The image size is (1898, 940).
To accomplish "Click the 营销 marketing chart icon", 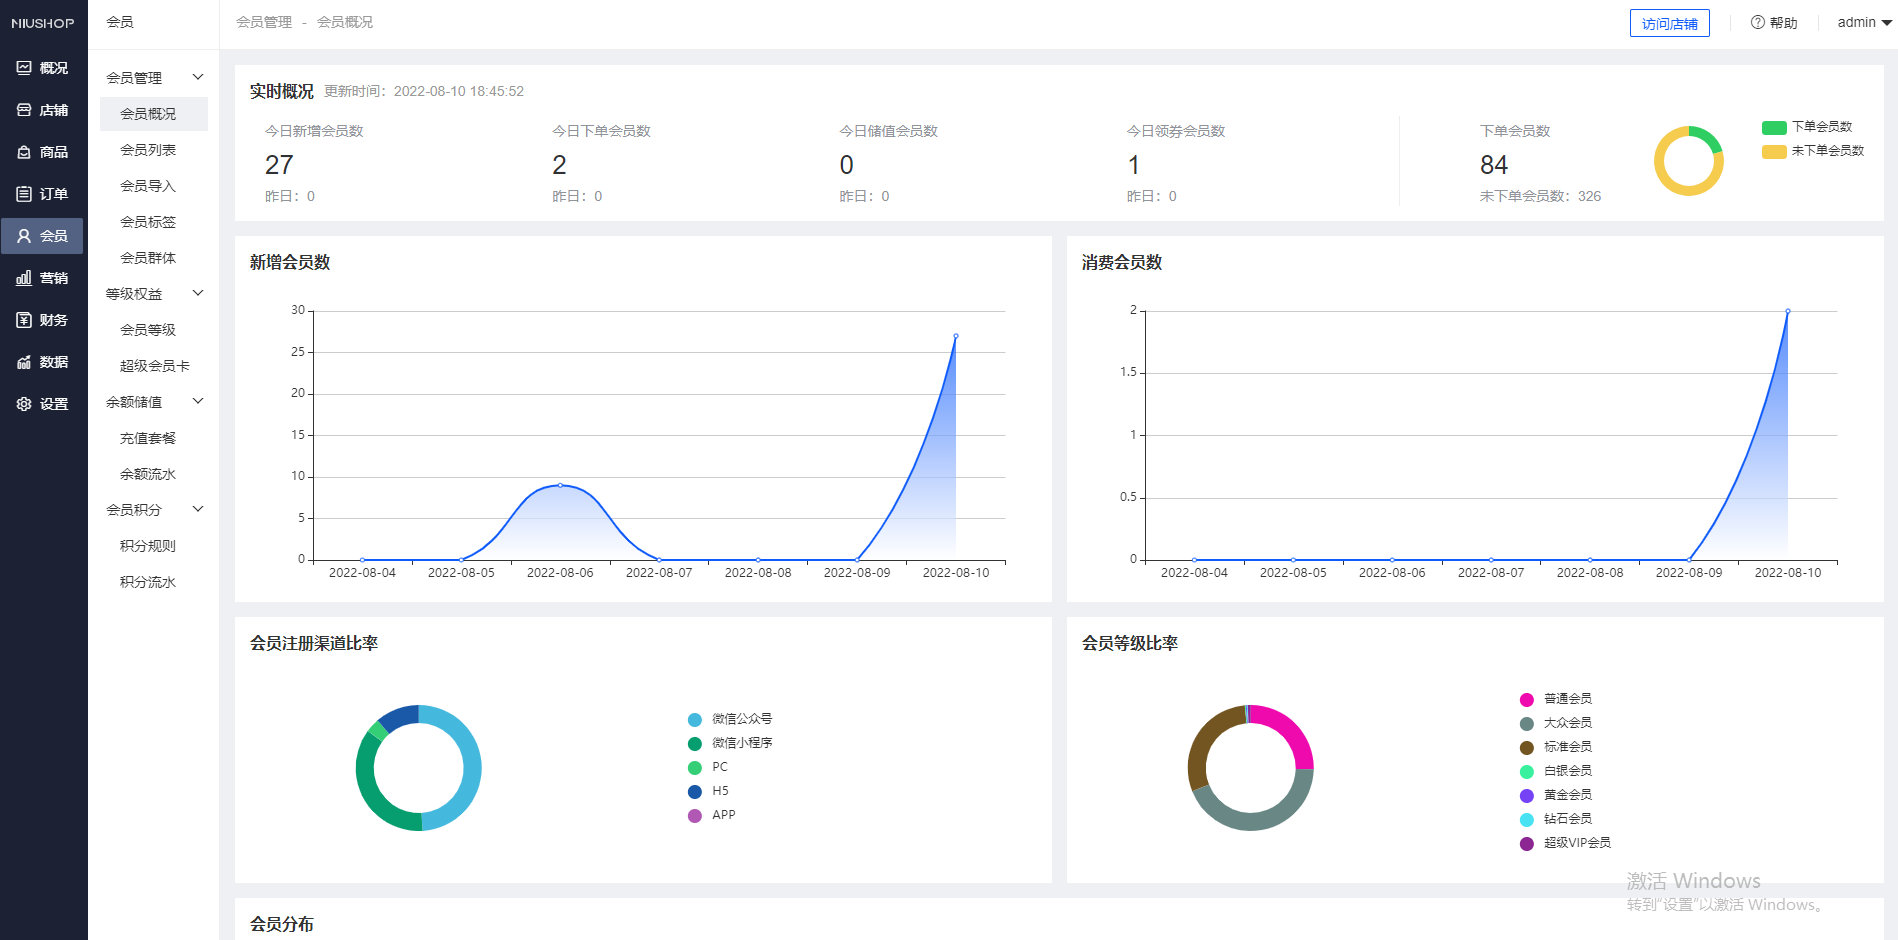I will point(24,278).
